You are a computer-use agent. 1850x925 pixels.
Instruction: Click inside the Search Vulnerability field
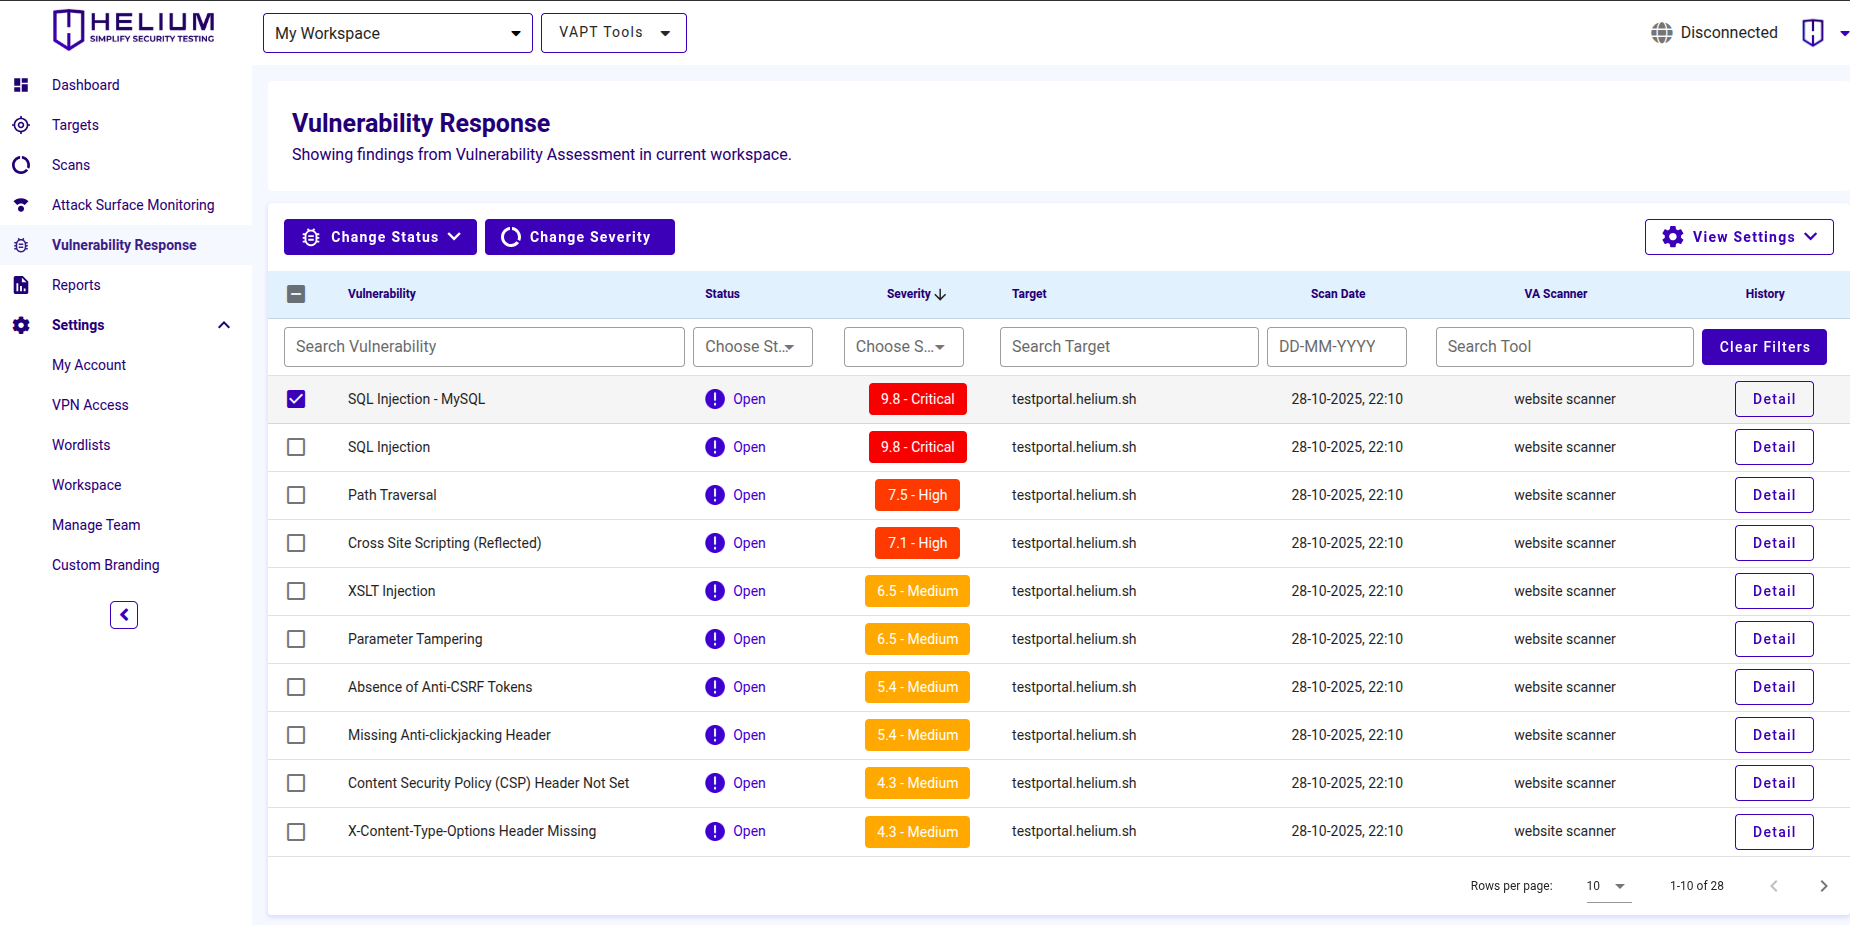[484, 346]
